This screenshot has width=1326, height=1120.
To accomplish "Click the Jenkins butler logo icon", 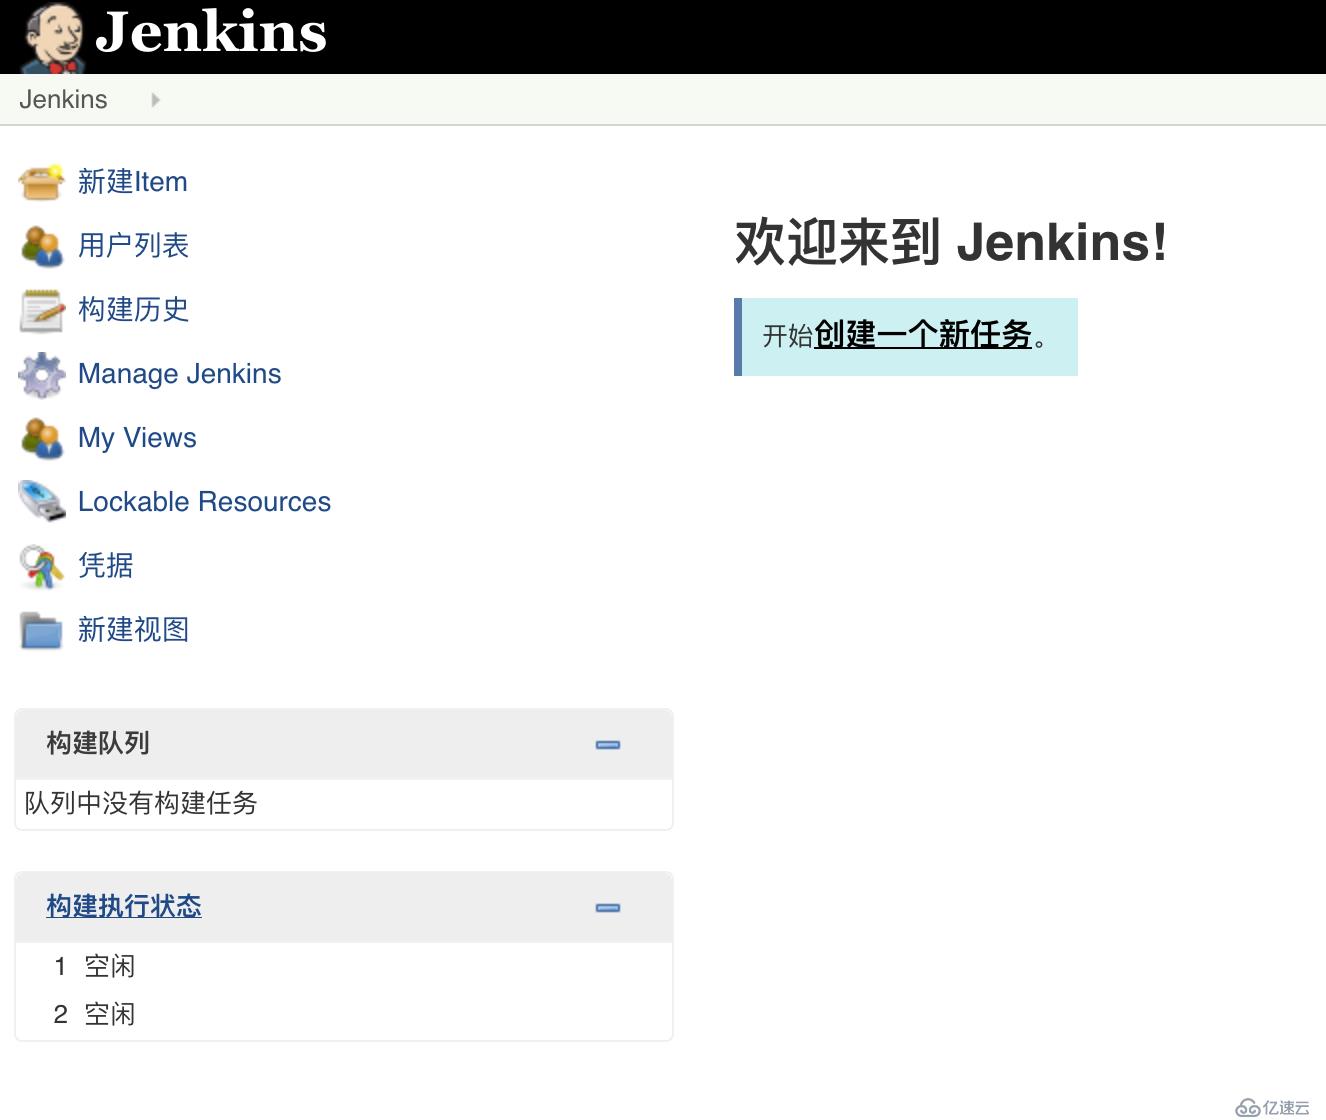I will point(53,37).
